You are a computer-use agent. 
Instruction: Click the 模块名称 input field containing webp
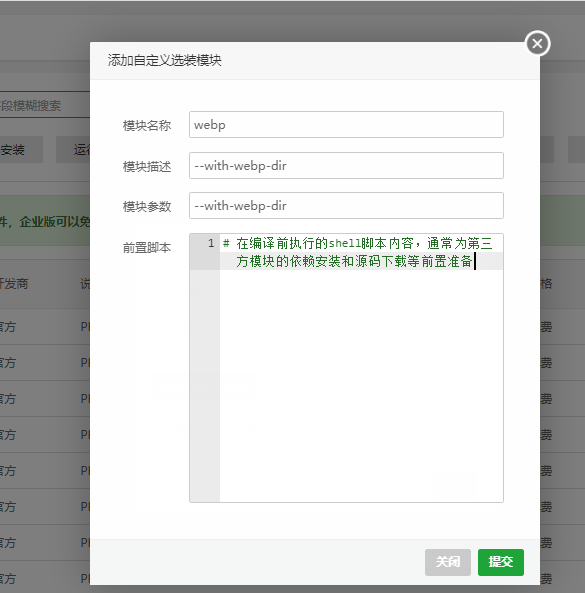tap(346, 124)
